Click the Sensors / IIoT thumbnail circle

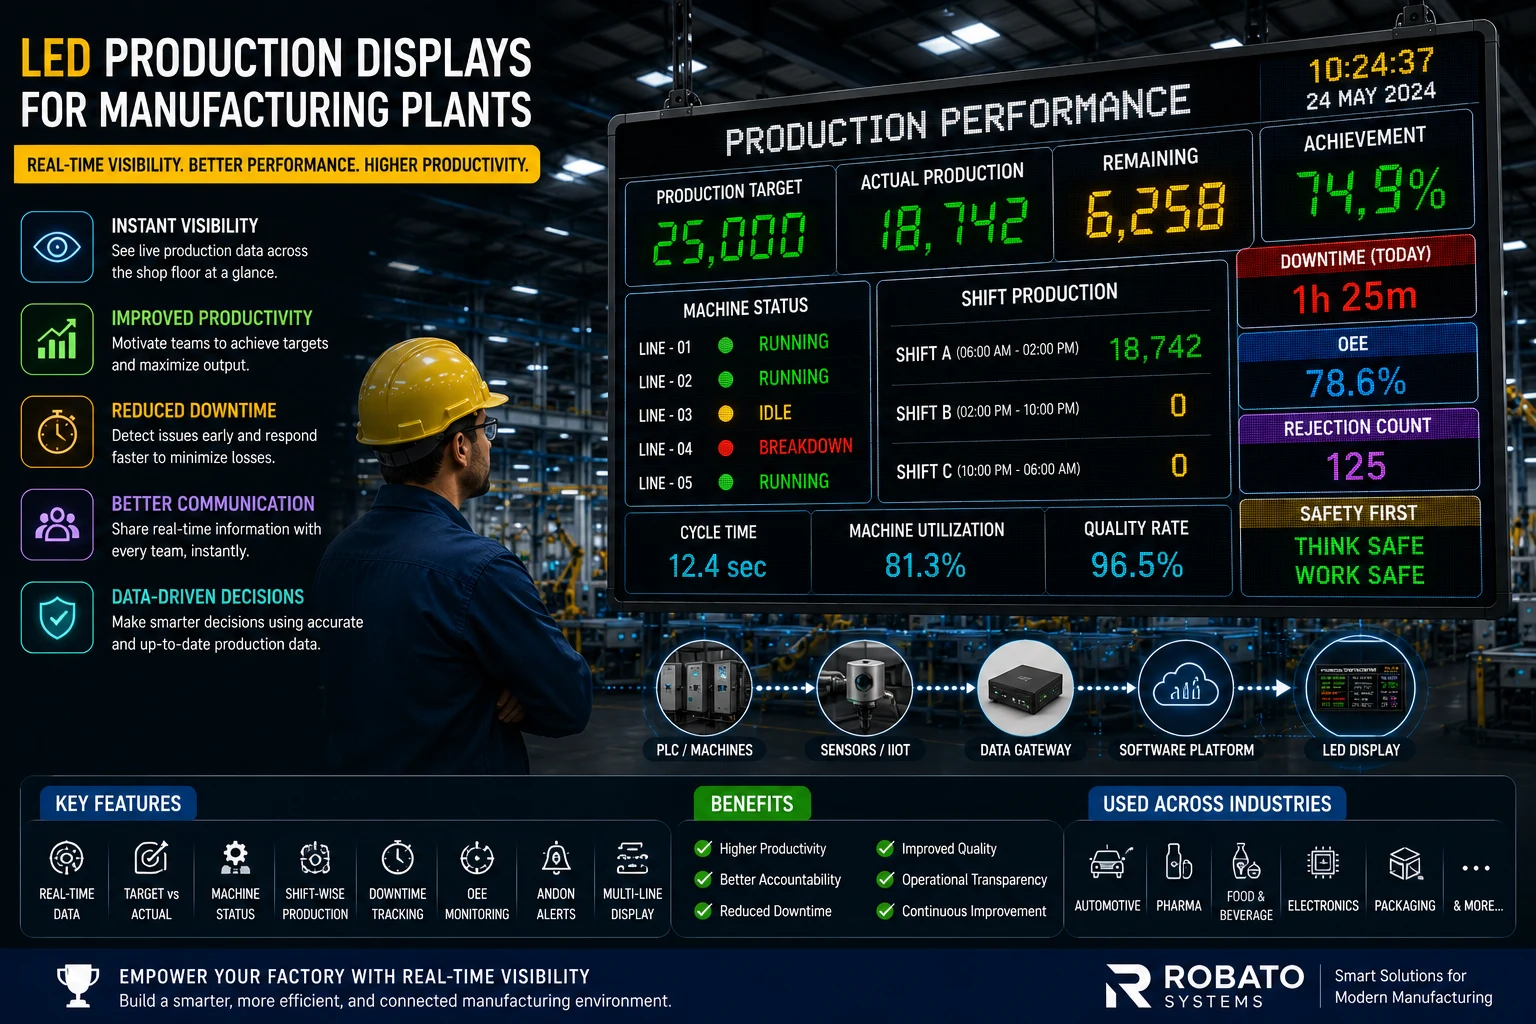pos(865,689)
